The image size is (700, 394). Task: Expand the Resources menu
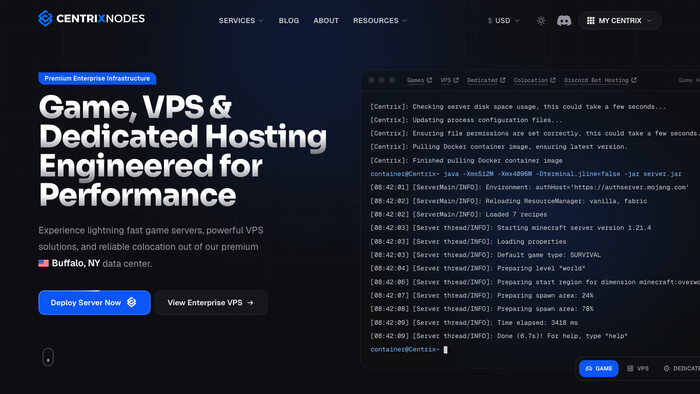pos(380,21)
